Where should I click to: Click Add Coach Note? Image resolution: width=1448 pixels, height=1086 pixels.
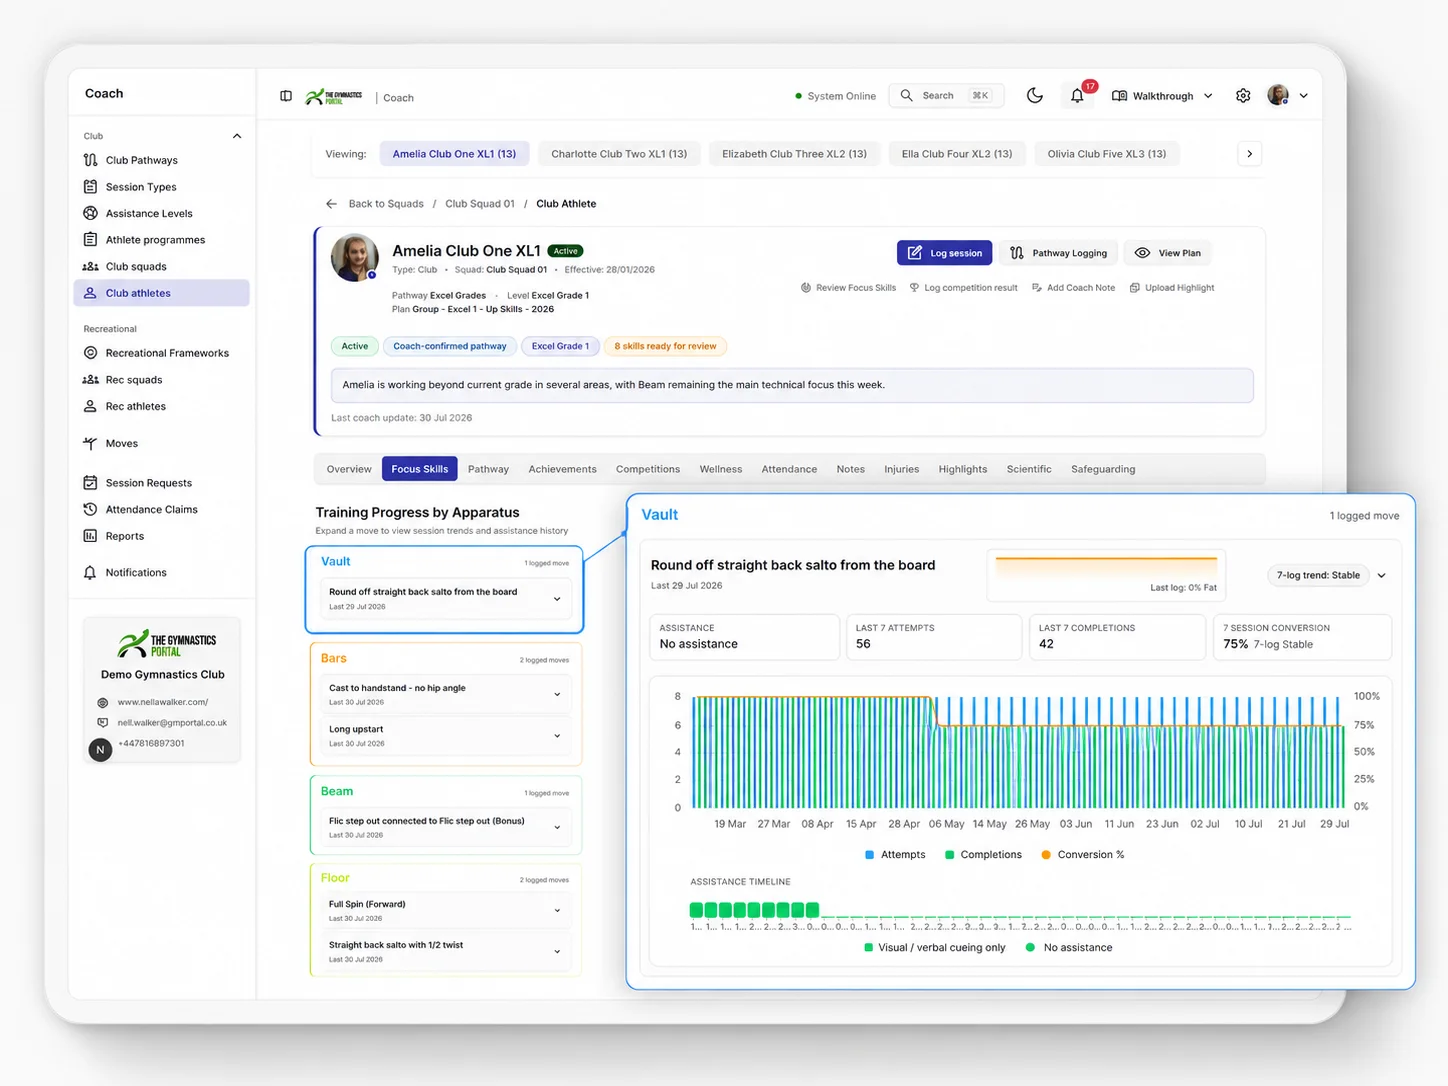click(1073, 288)
